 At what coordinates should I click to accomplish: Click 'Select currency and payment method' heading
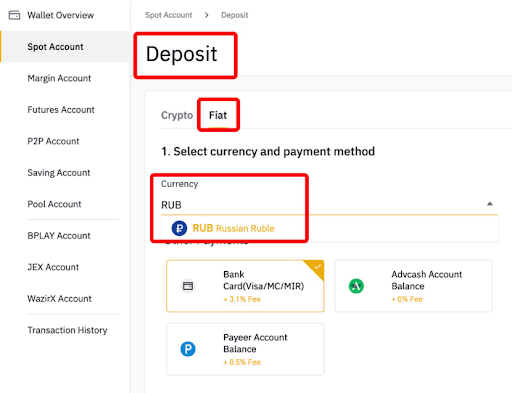pos(268,152)
